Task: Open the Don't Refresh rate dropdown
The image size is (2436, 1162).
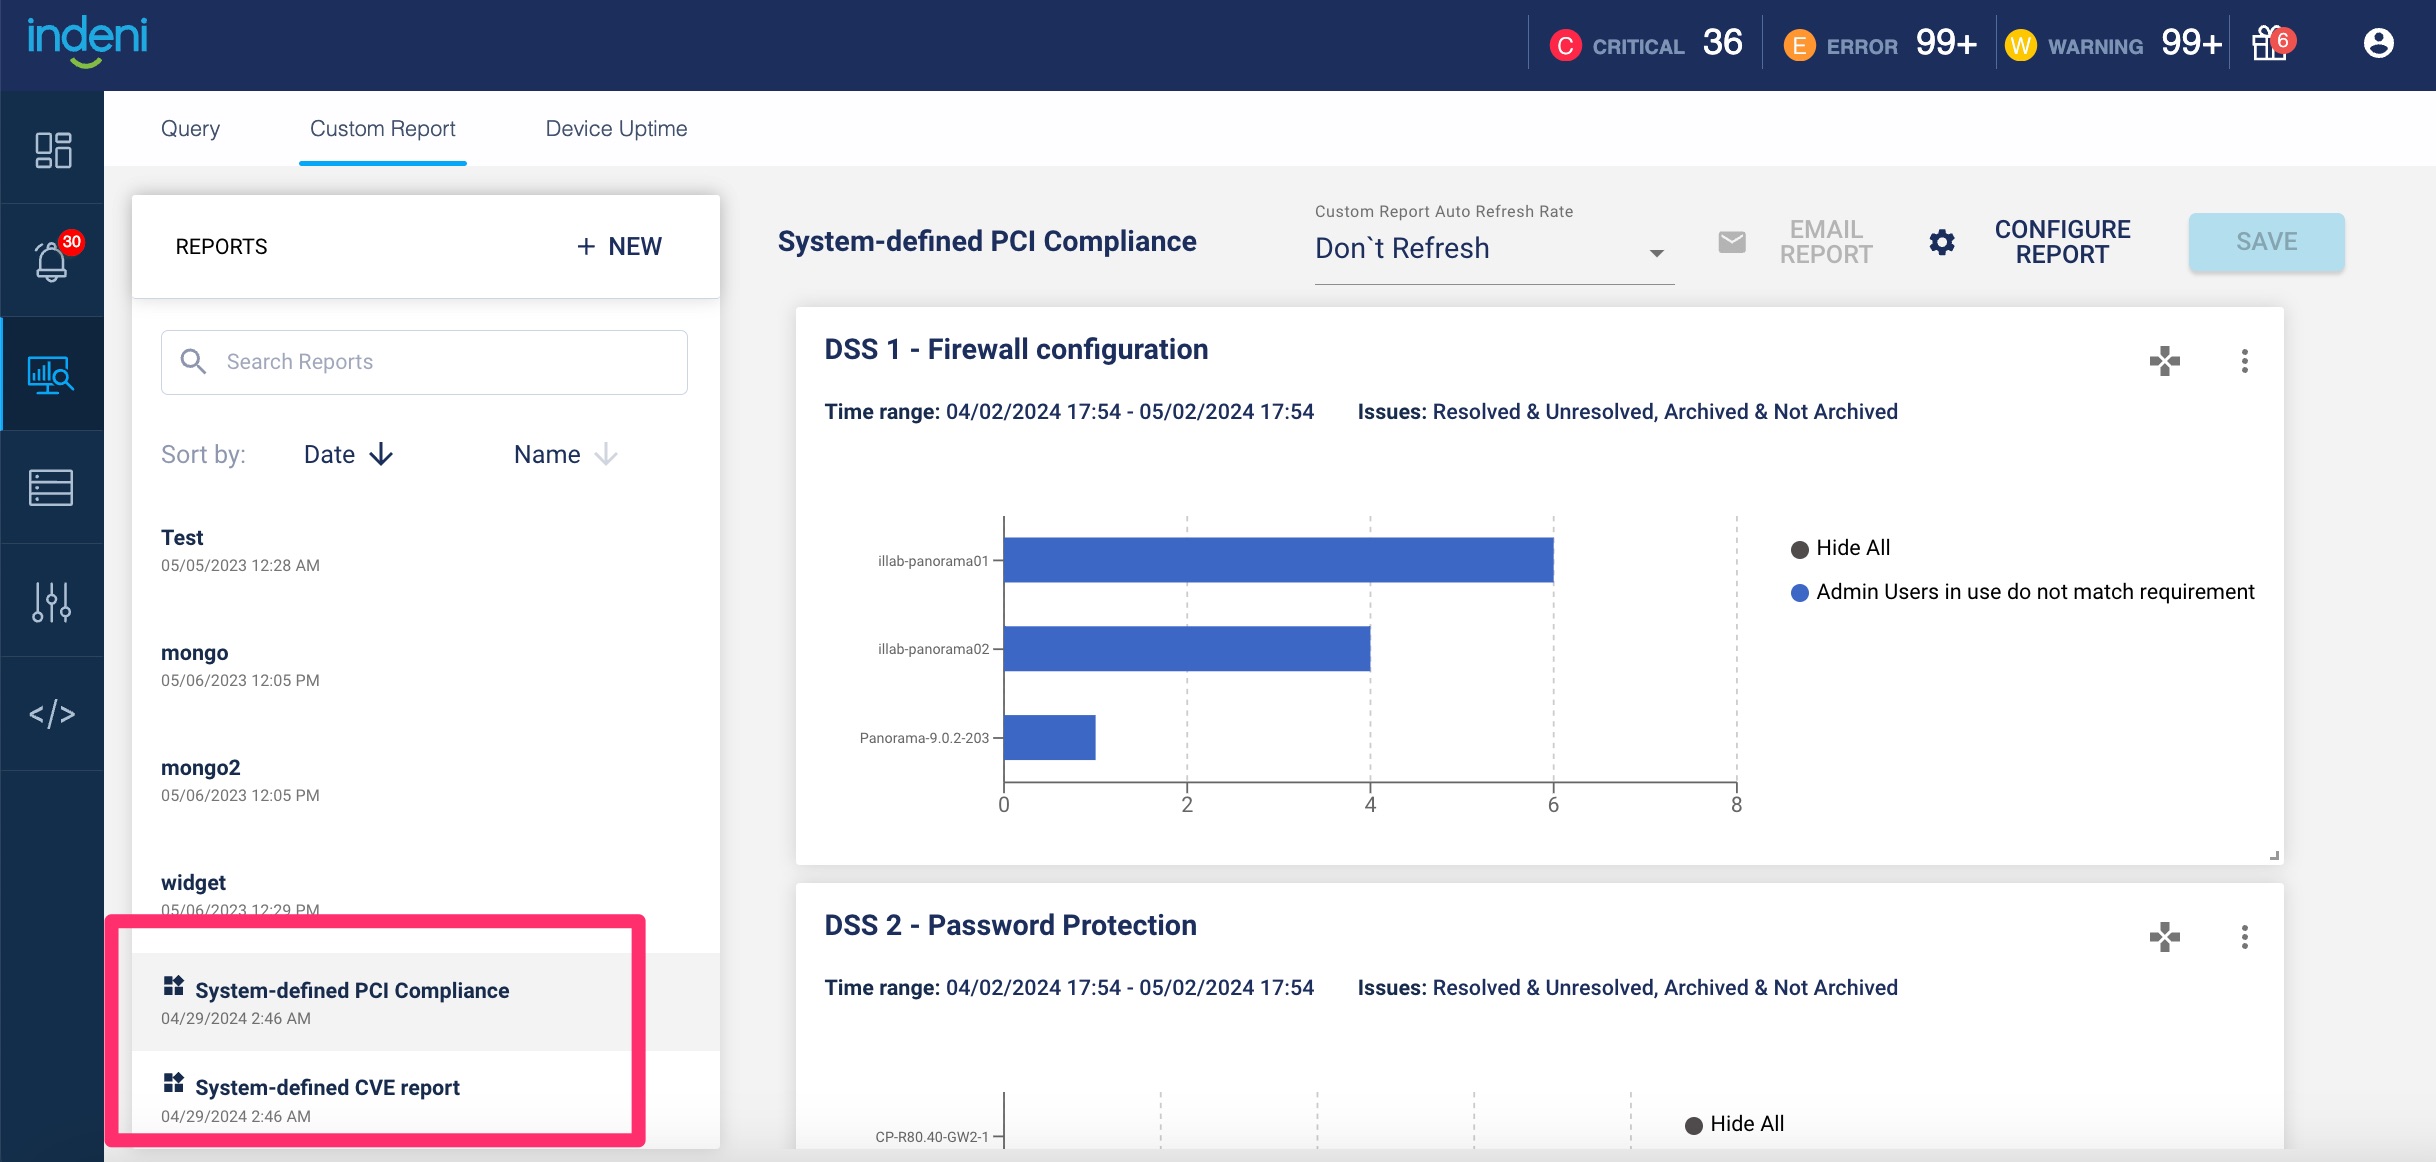Action: 1494,249
